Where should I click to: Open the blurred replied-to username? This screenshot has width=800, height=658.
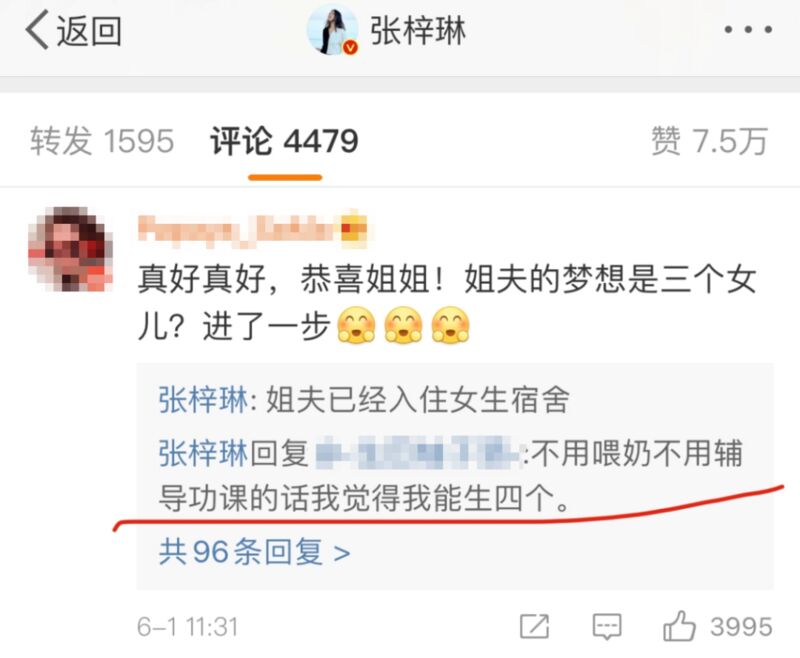coord(417,453)
